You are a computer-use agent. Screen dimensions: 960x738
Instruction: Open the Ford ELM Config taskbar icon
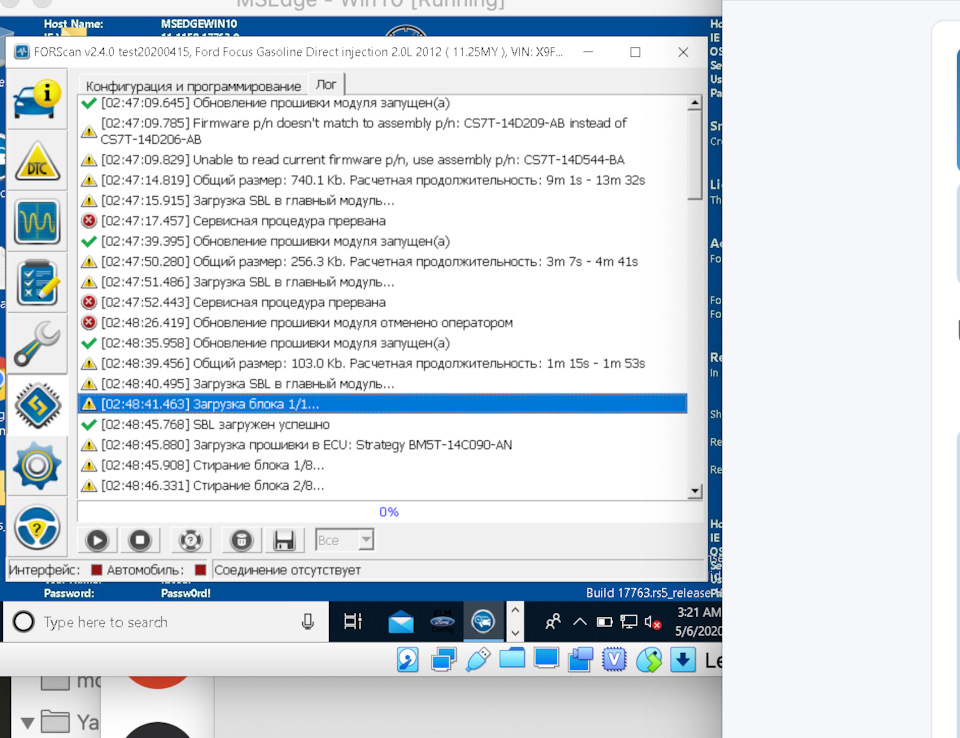click(x=442, y=621)
